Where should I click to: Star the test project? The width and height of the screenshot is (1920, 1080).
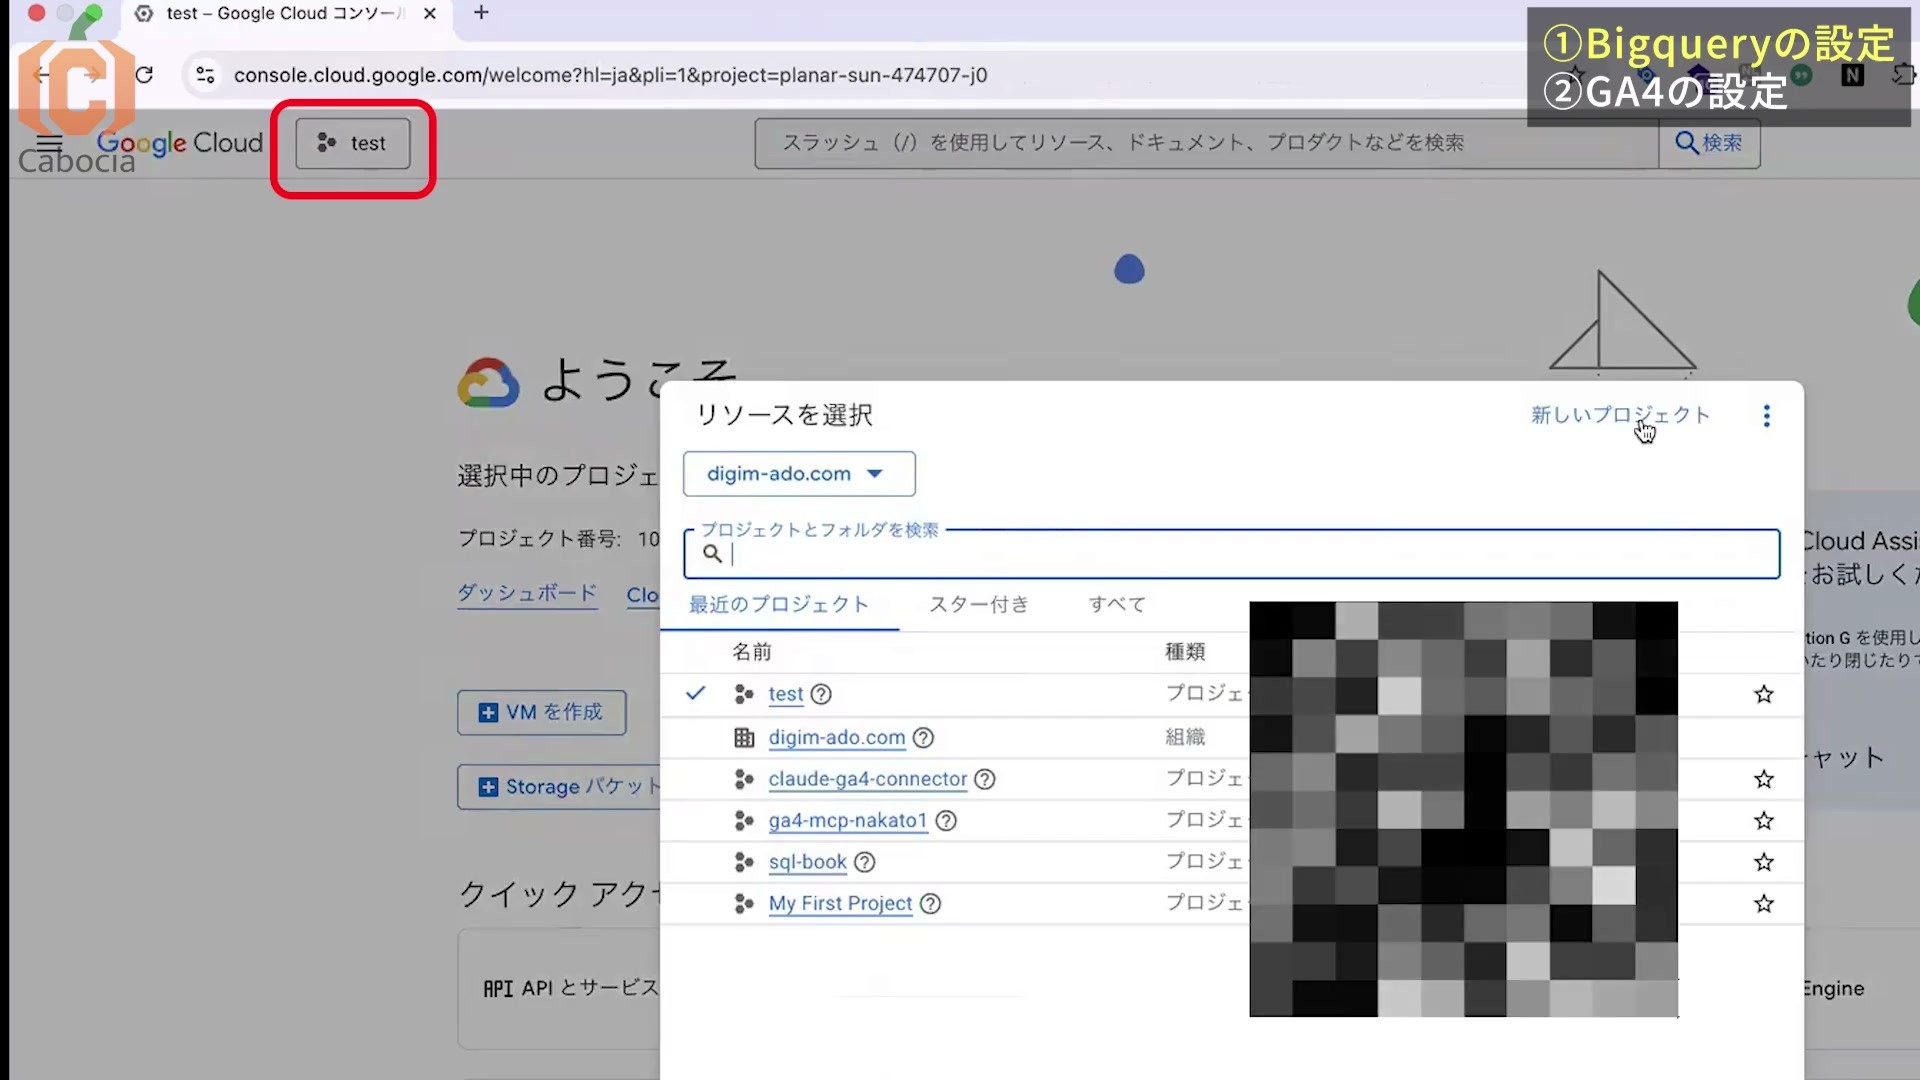(x=1764, y=694)
